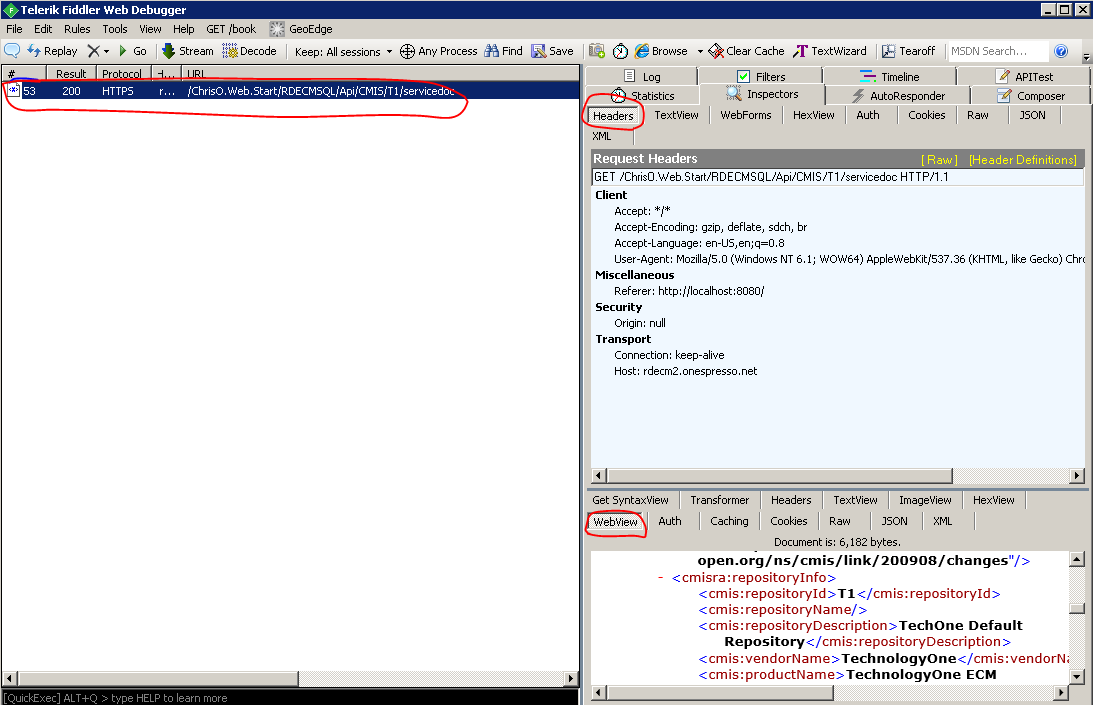Click the camera screenshot icon
The image size is (1093, 705).
click(x=597, y=51)
